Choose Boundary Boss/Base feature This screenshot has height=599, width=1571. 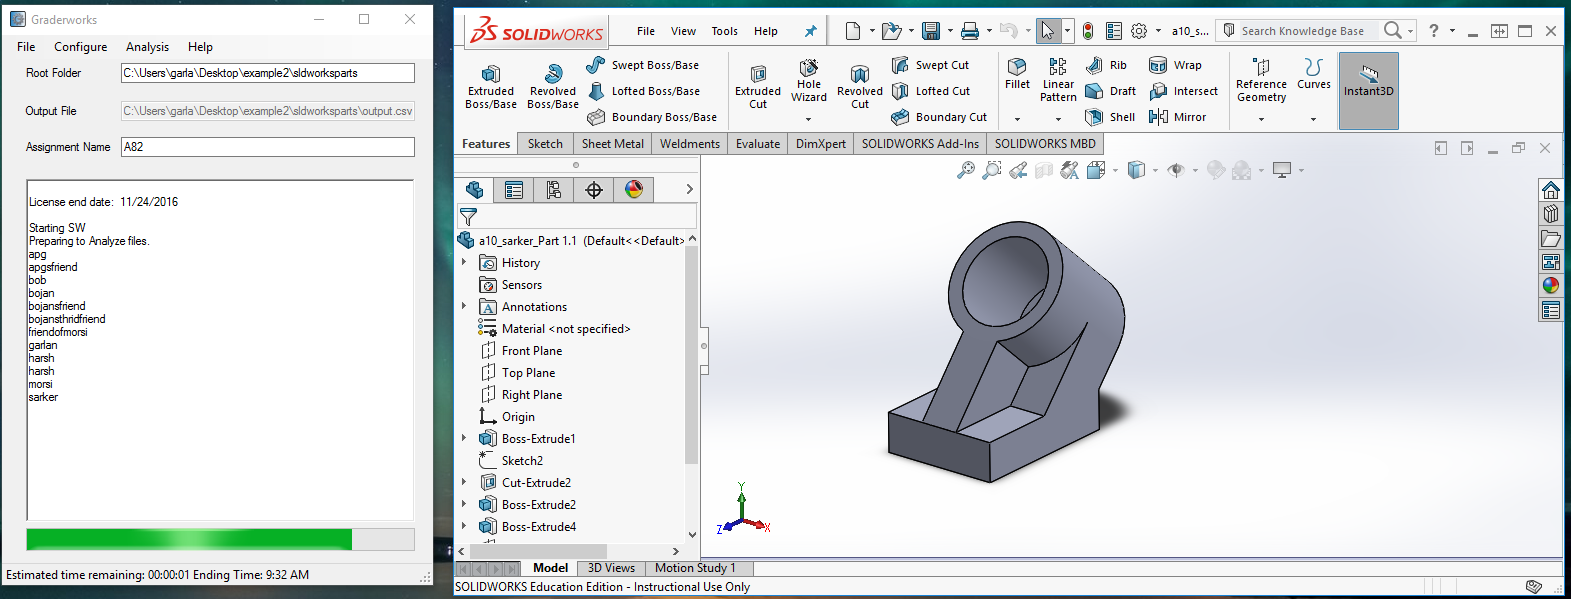[652, 117]
